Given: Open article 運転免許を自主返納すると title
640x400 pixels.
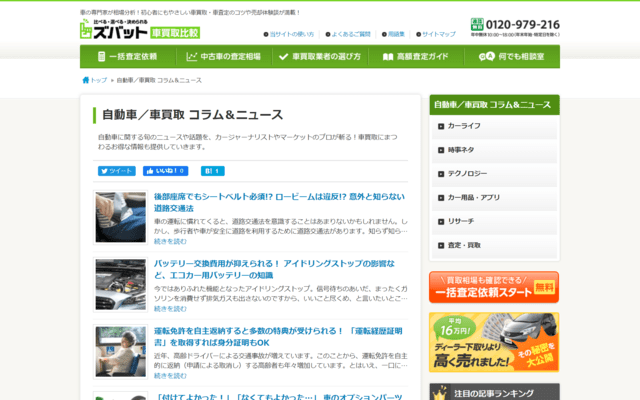Looking at the screenshot, I should [278, 337].
